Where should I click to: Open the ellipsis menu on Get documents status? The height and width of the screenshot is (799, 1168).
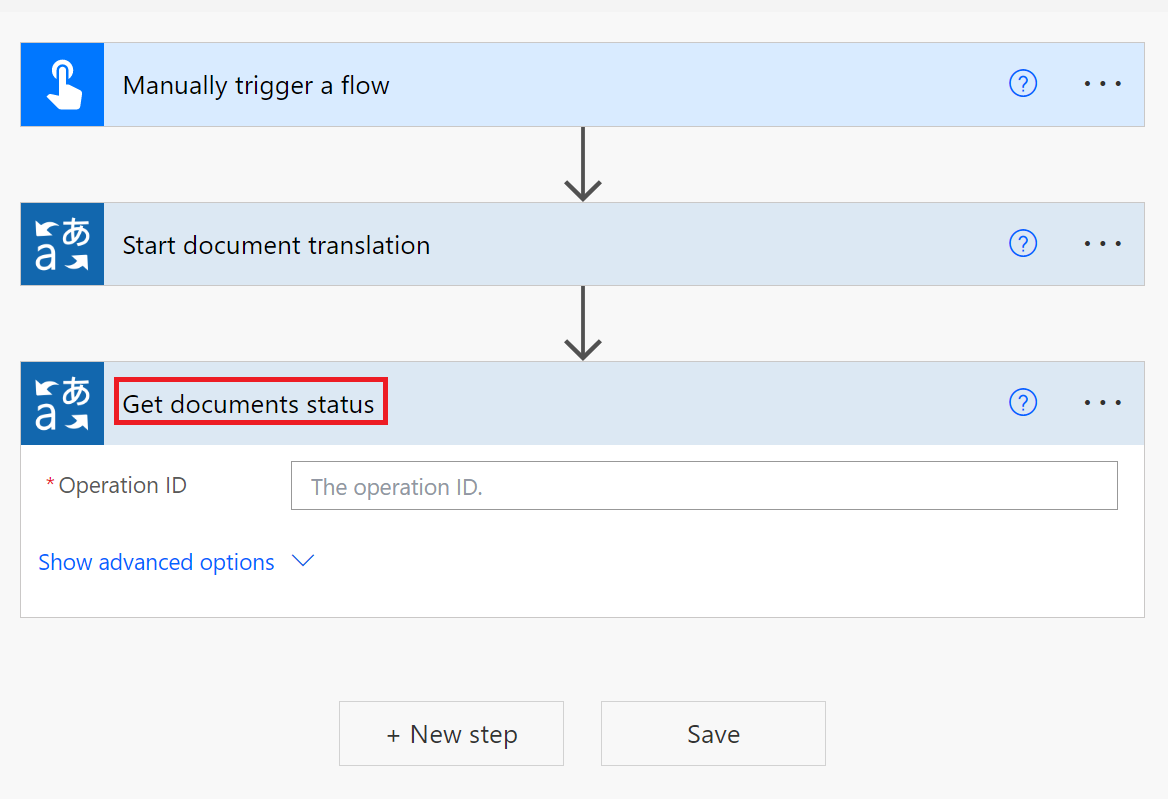tap(1101, 403)
